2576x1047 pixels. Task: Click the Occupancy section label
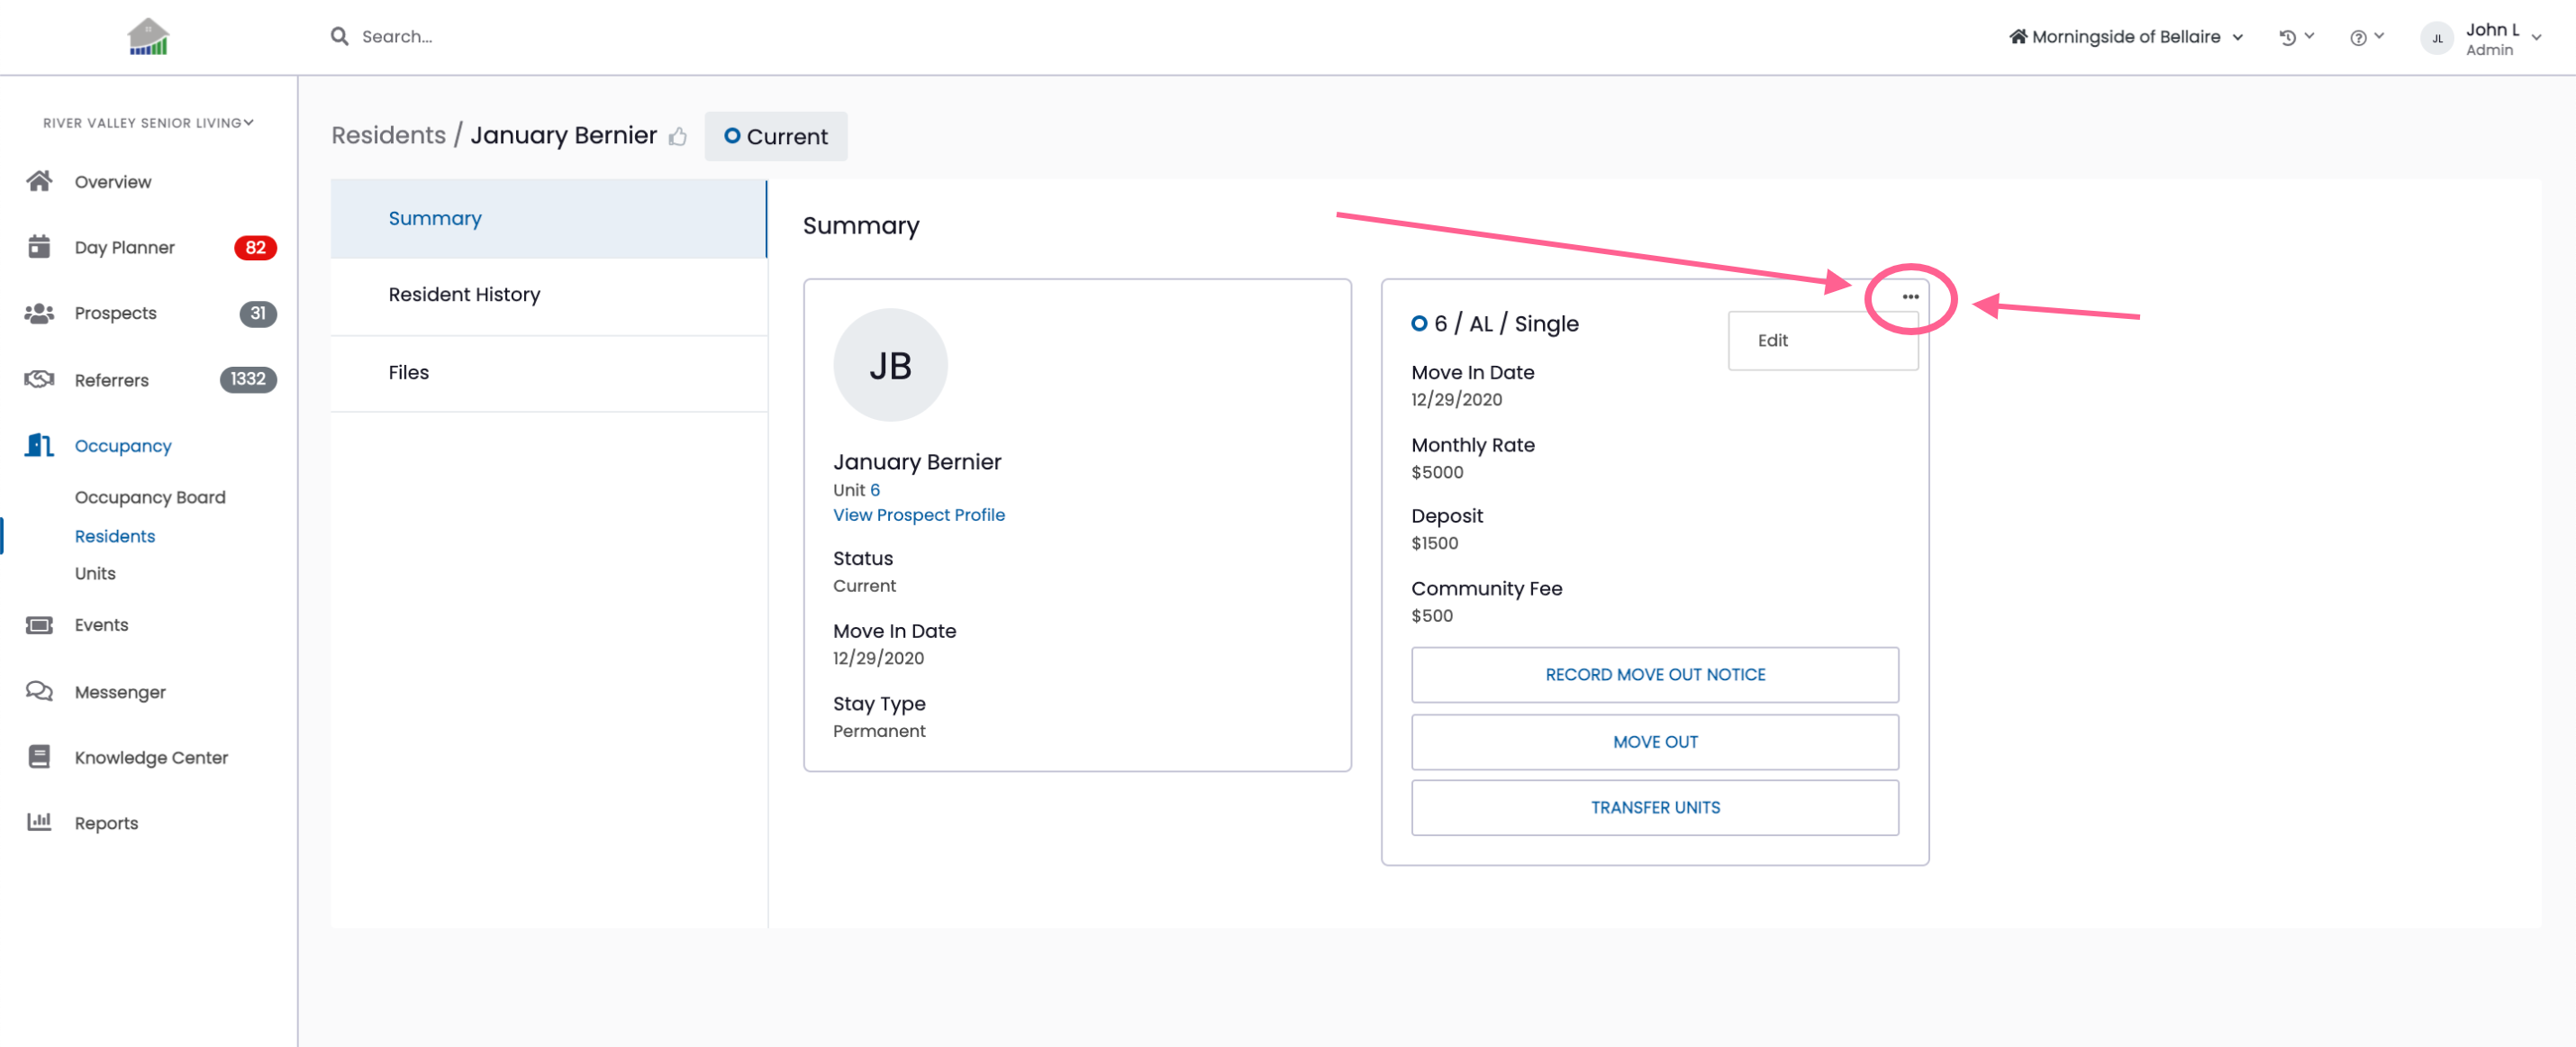pyautogui.click(x=123, y=446)
